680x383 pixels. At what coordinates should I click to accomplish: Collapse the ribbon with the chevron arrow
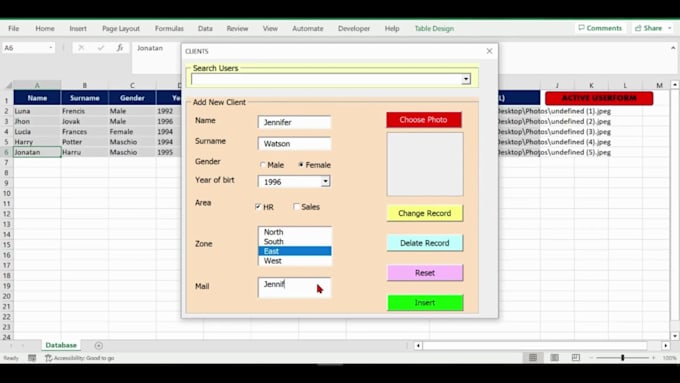tap(673, 48)
